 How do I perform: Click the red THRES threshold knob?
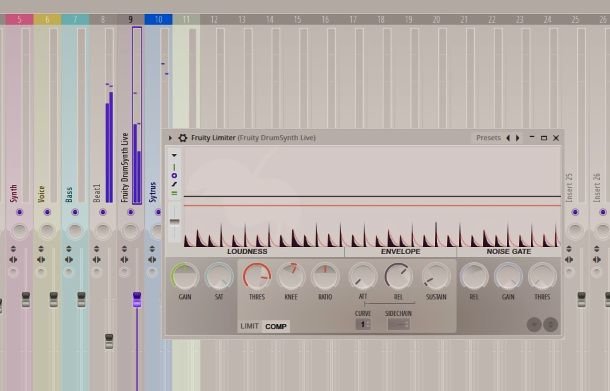point(257,276)
